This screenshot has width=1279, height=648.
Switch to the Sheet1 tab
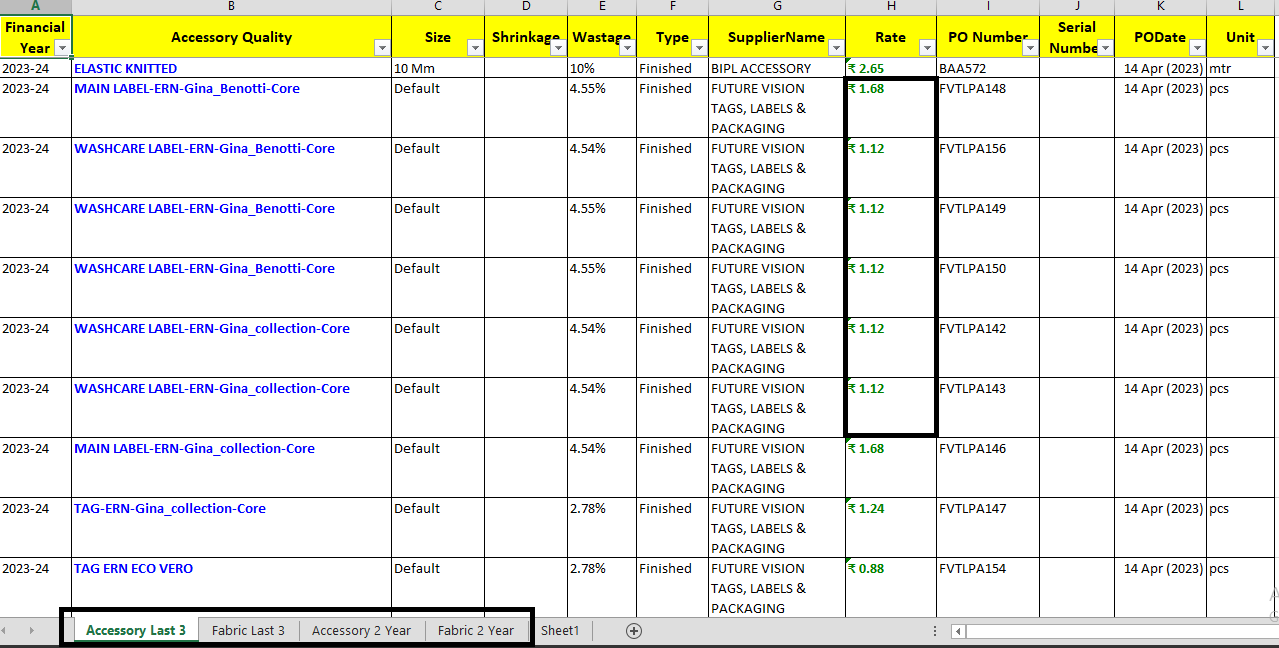pos(560,630)
